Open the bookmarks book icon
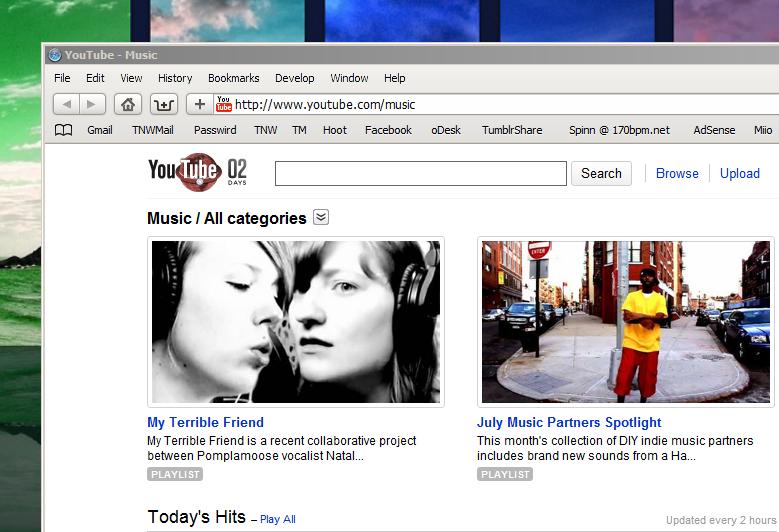 point(63,130)
